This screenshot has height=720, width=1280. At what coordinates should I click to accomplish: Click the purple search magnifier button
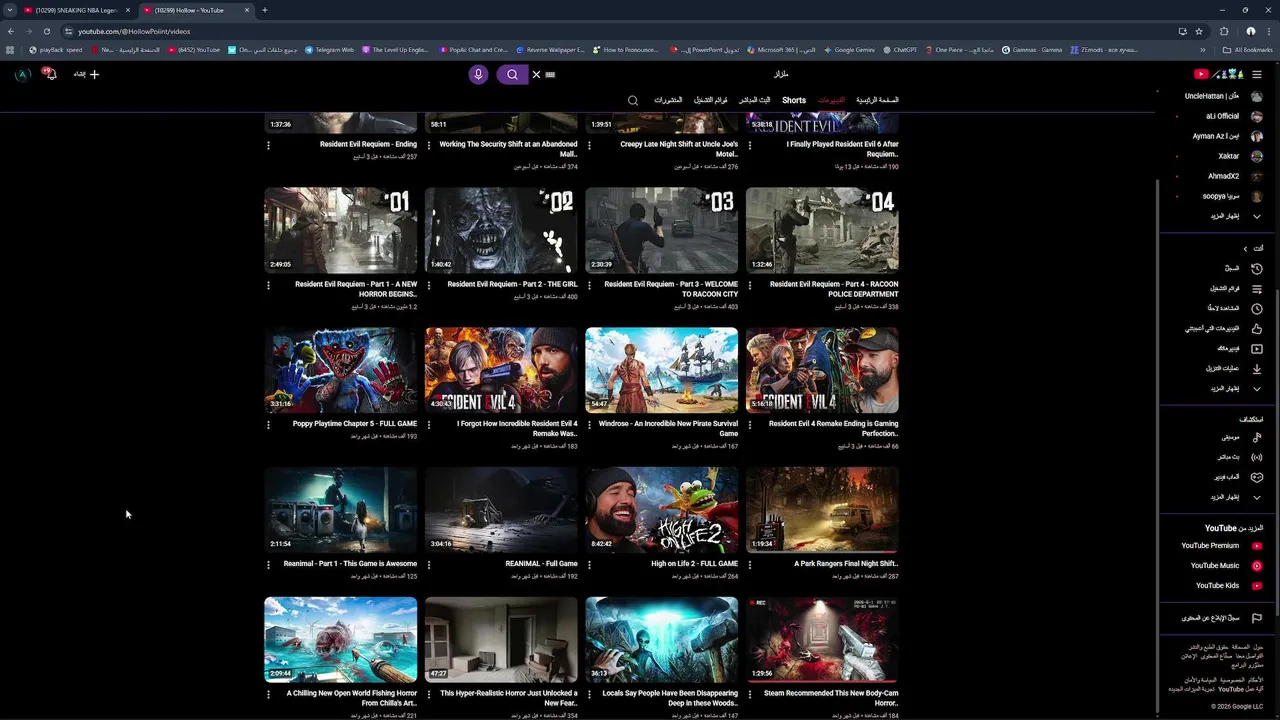[512, 74]
